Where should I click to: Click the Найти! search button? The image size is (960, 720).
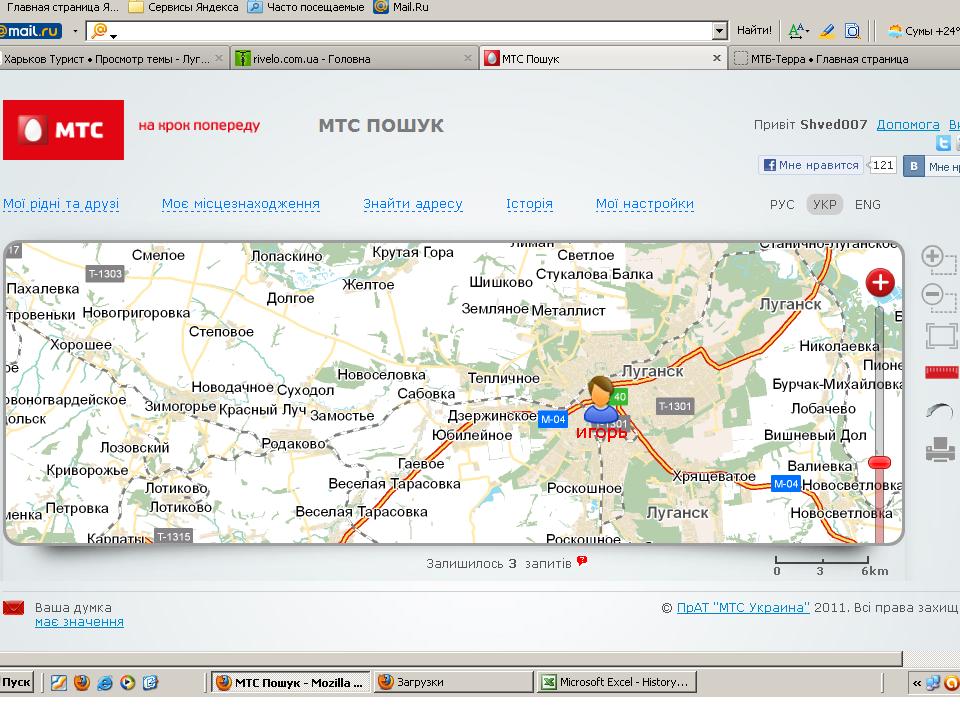click(754, 31)
